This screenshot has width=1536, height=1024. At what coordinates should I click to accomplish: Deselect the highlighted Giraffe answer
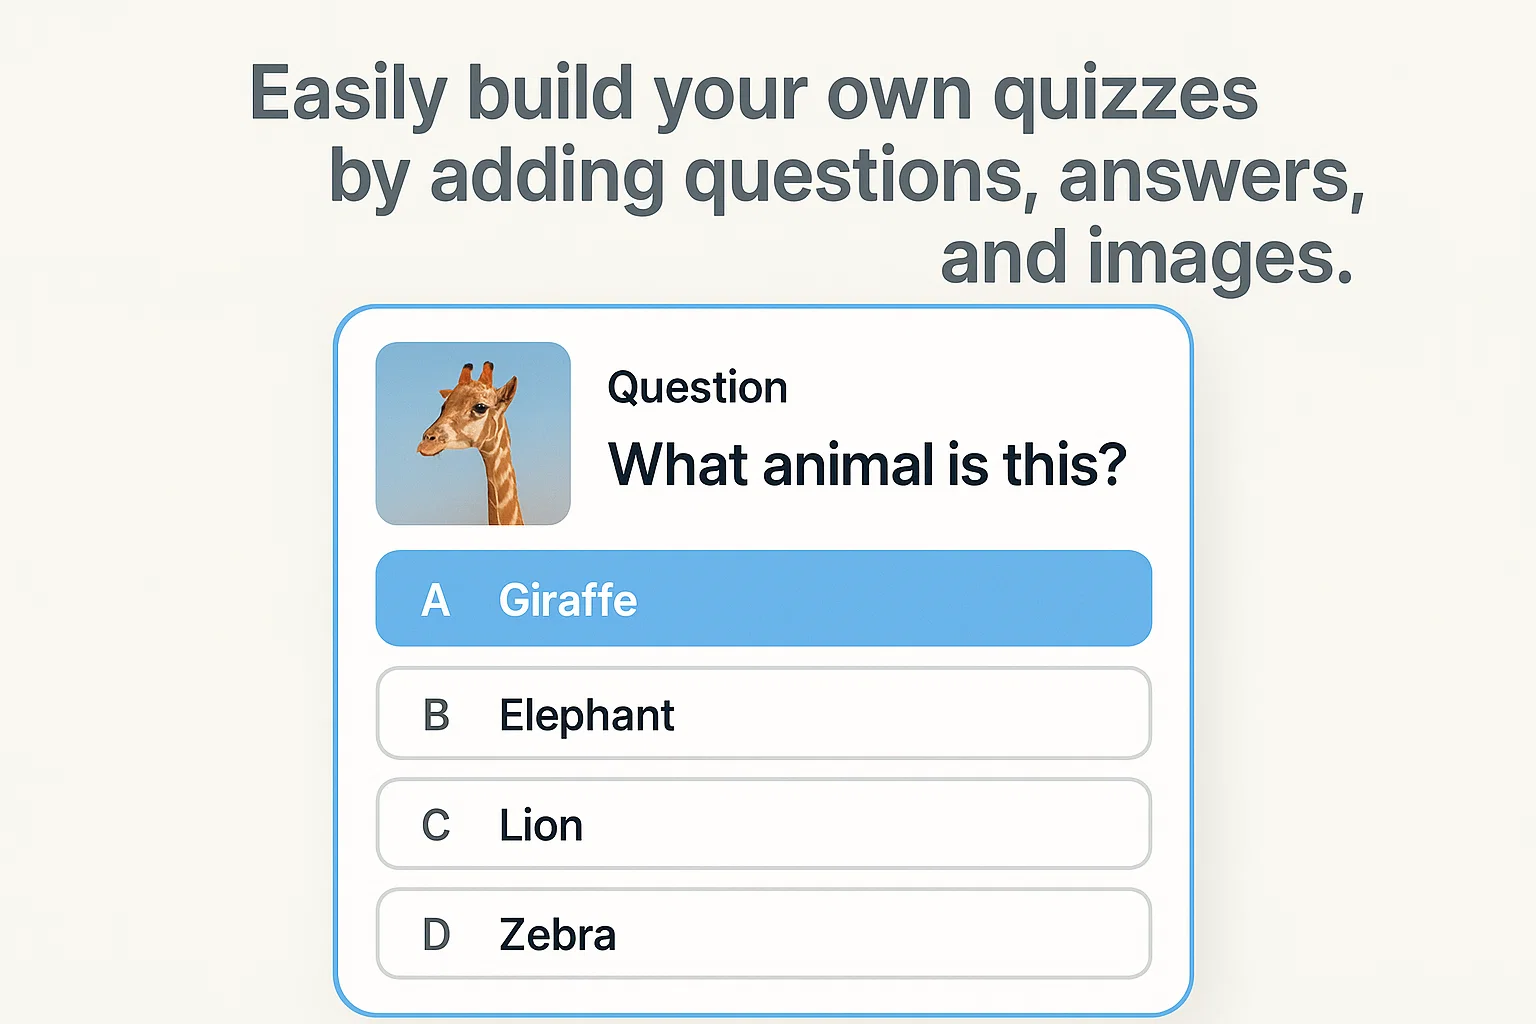(763, 598)
